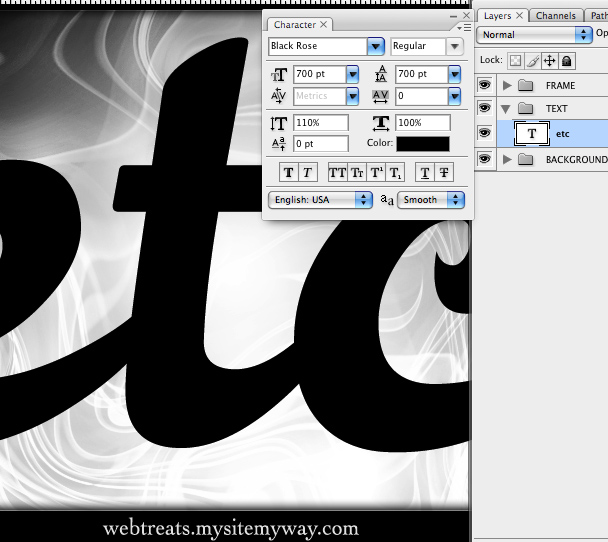Viewport: 608px width, 542px height.
Task: Click the vertical scale 110% field
Action: click(x=321, y=123)
